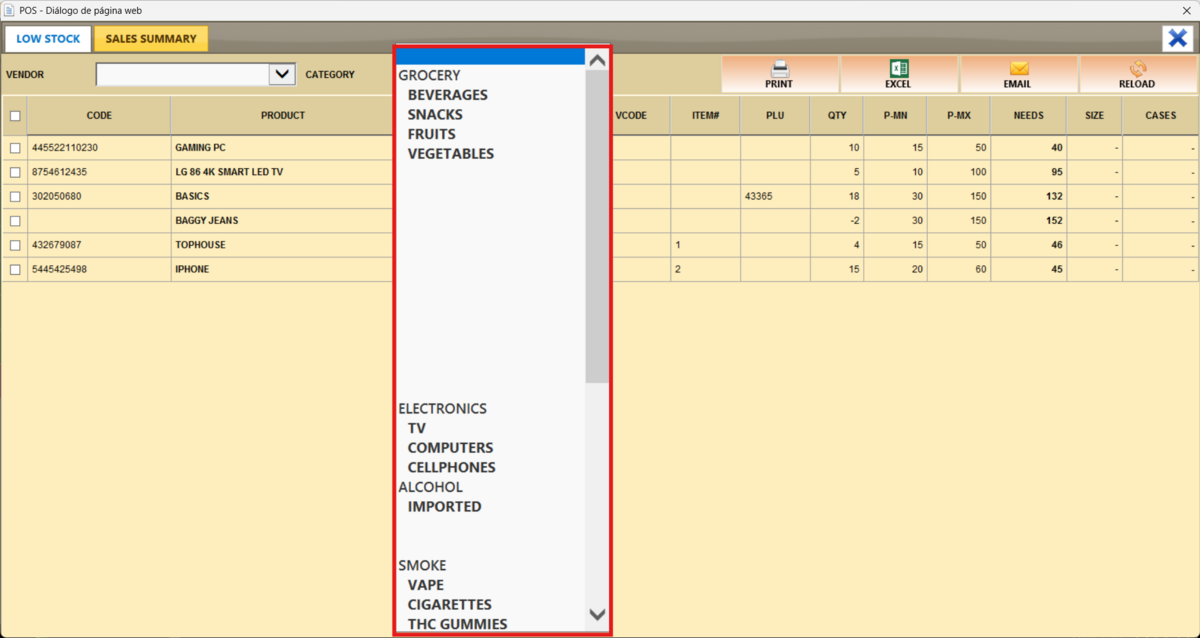1200x638 pixels.
Task: Click the QTY value -2
Action: [x=853, y=221]
